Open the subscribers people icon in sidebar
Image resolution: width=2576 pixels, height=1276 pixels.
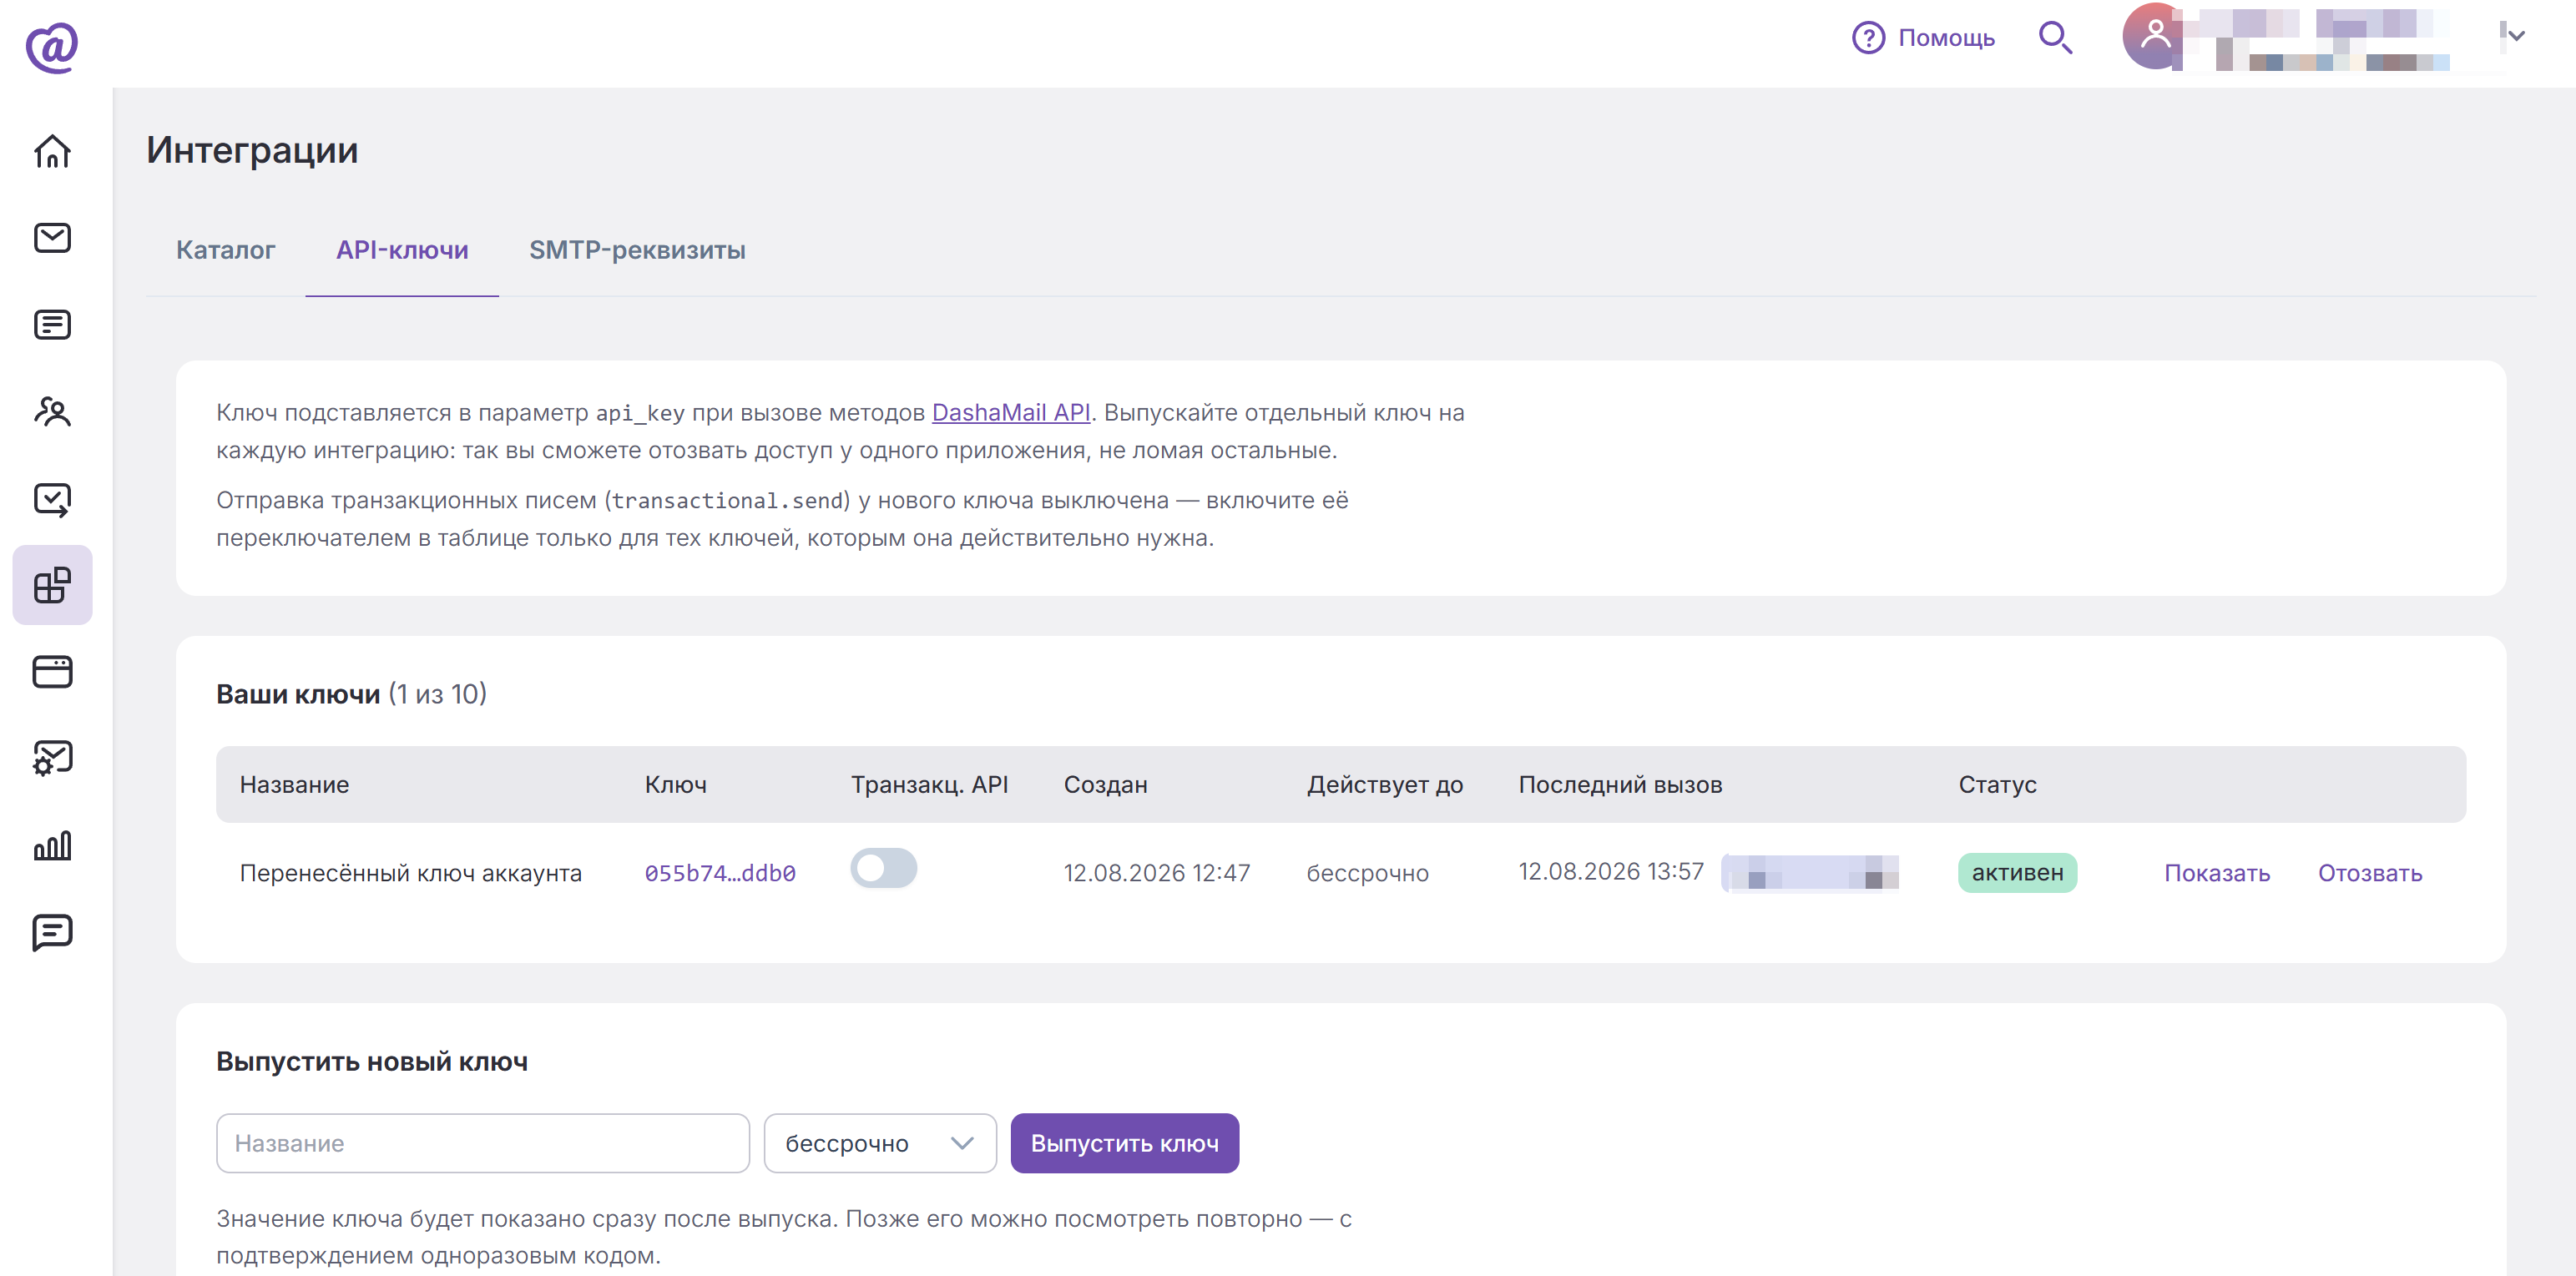click(x=52, y=412)
